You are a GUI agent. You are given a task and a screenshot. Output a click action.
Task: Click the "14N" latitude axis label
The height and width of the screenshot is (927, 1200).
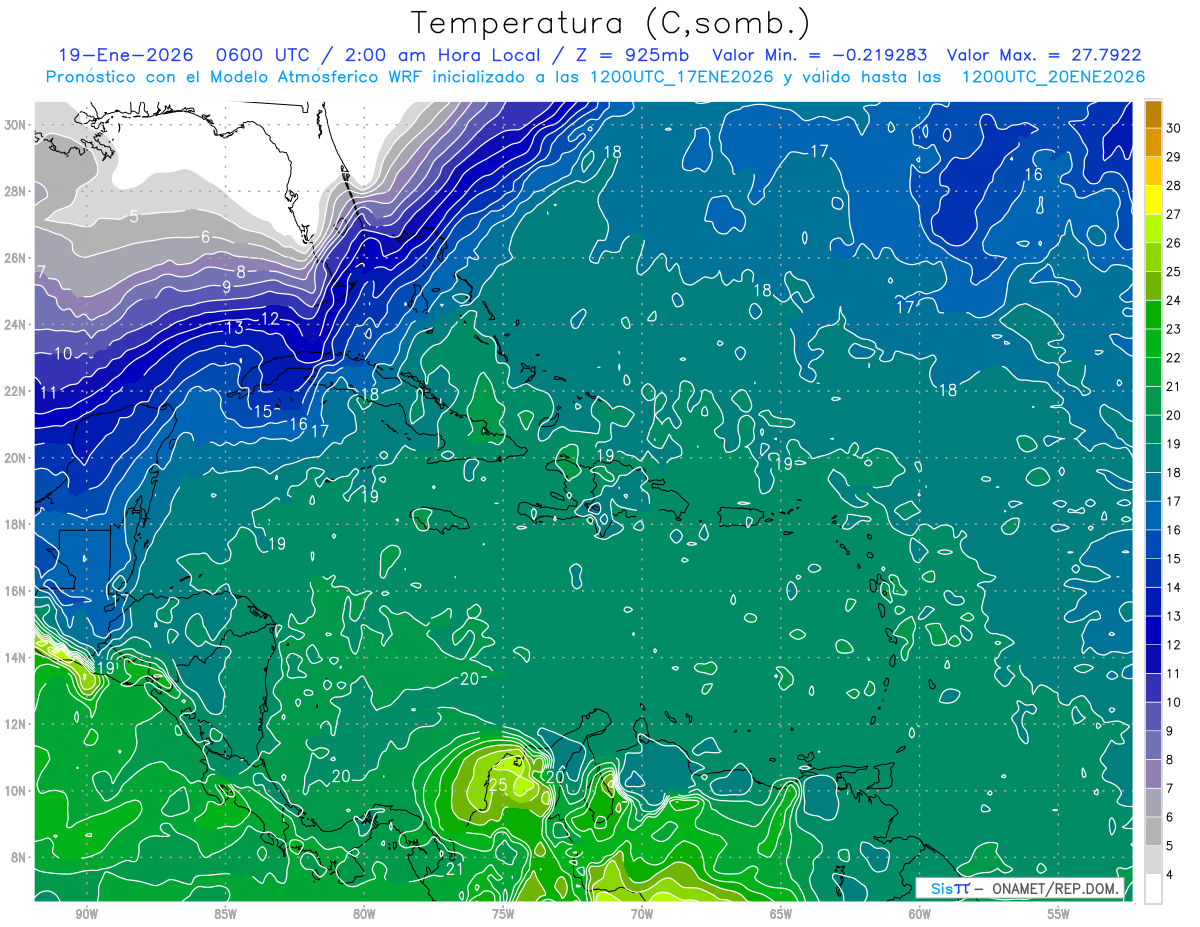[x=16, y=658]
